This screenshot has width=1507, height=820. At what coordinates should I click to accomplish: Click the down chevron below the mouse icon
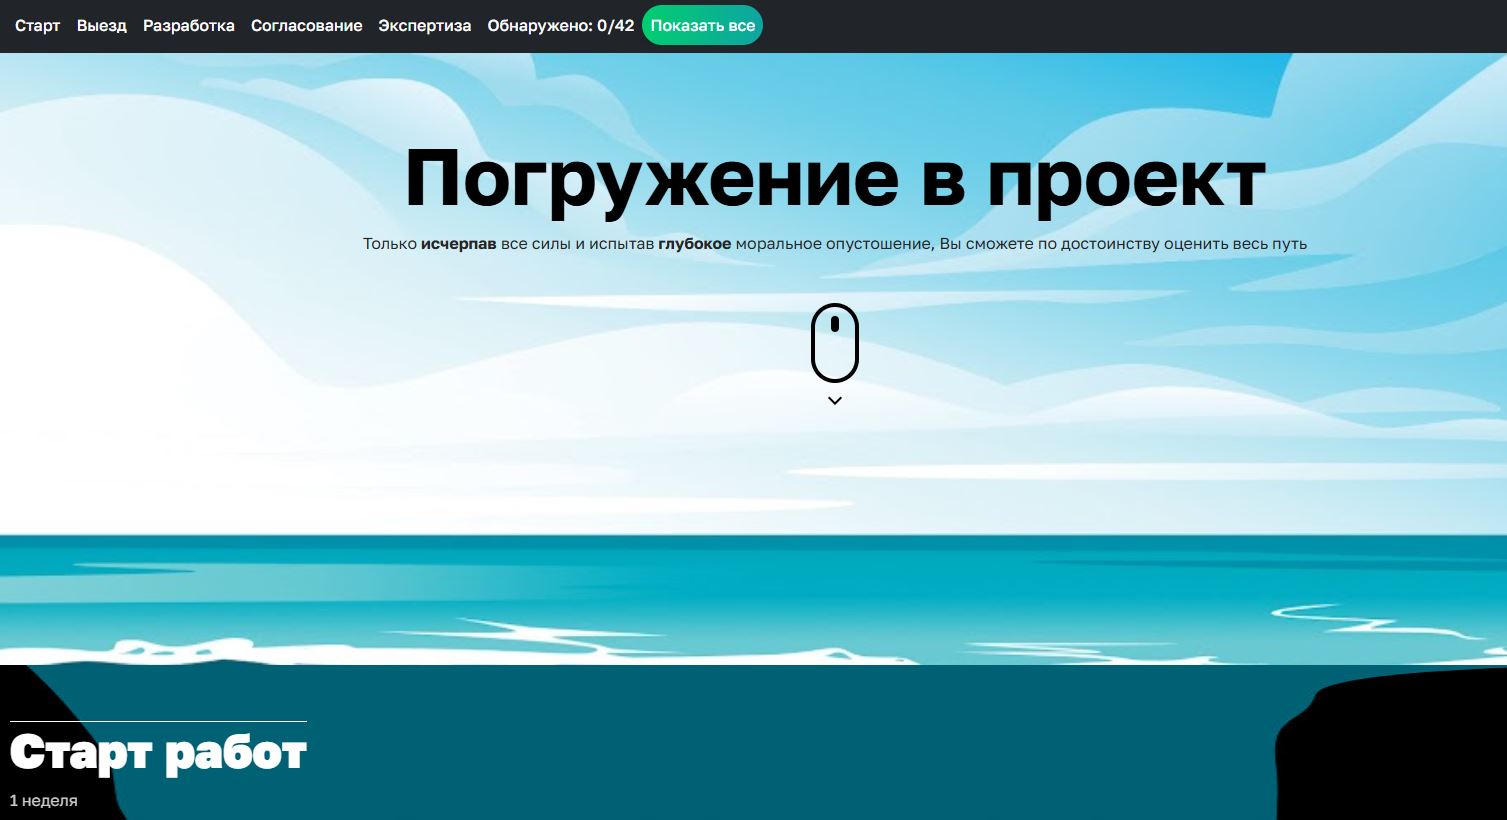click(835, 401)
